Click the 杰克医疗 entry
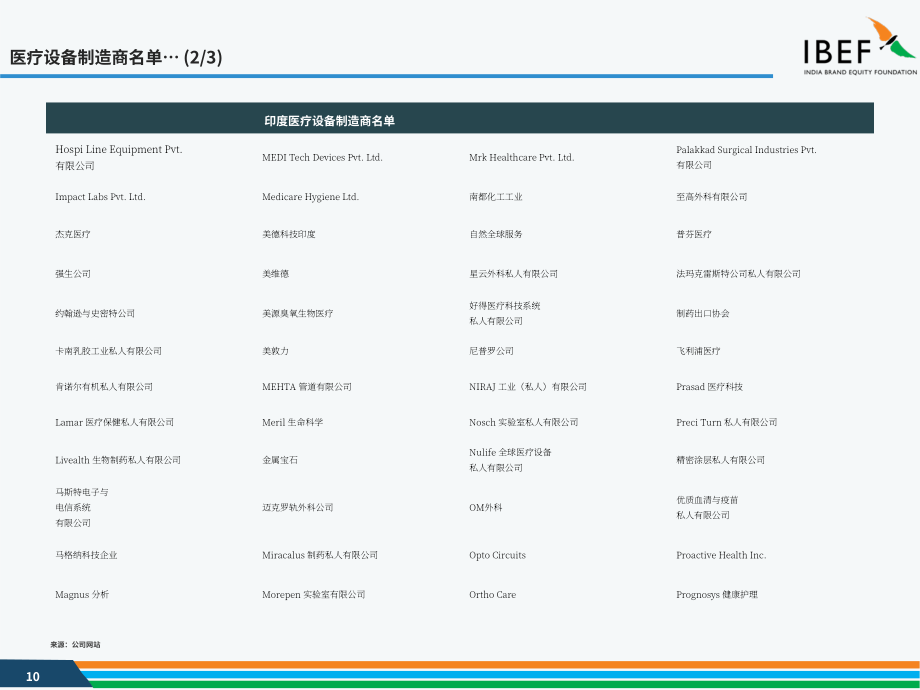Image resolution: width=920 pixels, height=690 pixels. [x=73, y=234]
